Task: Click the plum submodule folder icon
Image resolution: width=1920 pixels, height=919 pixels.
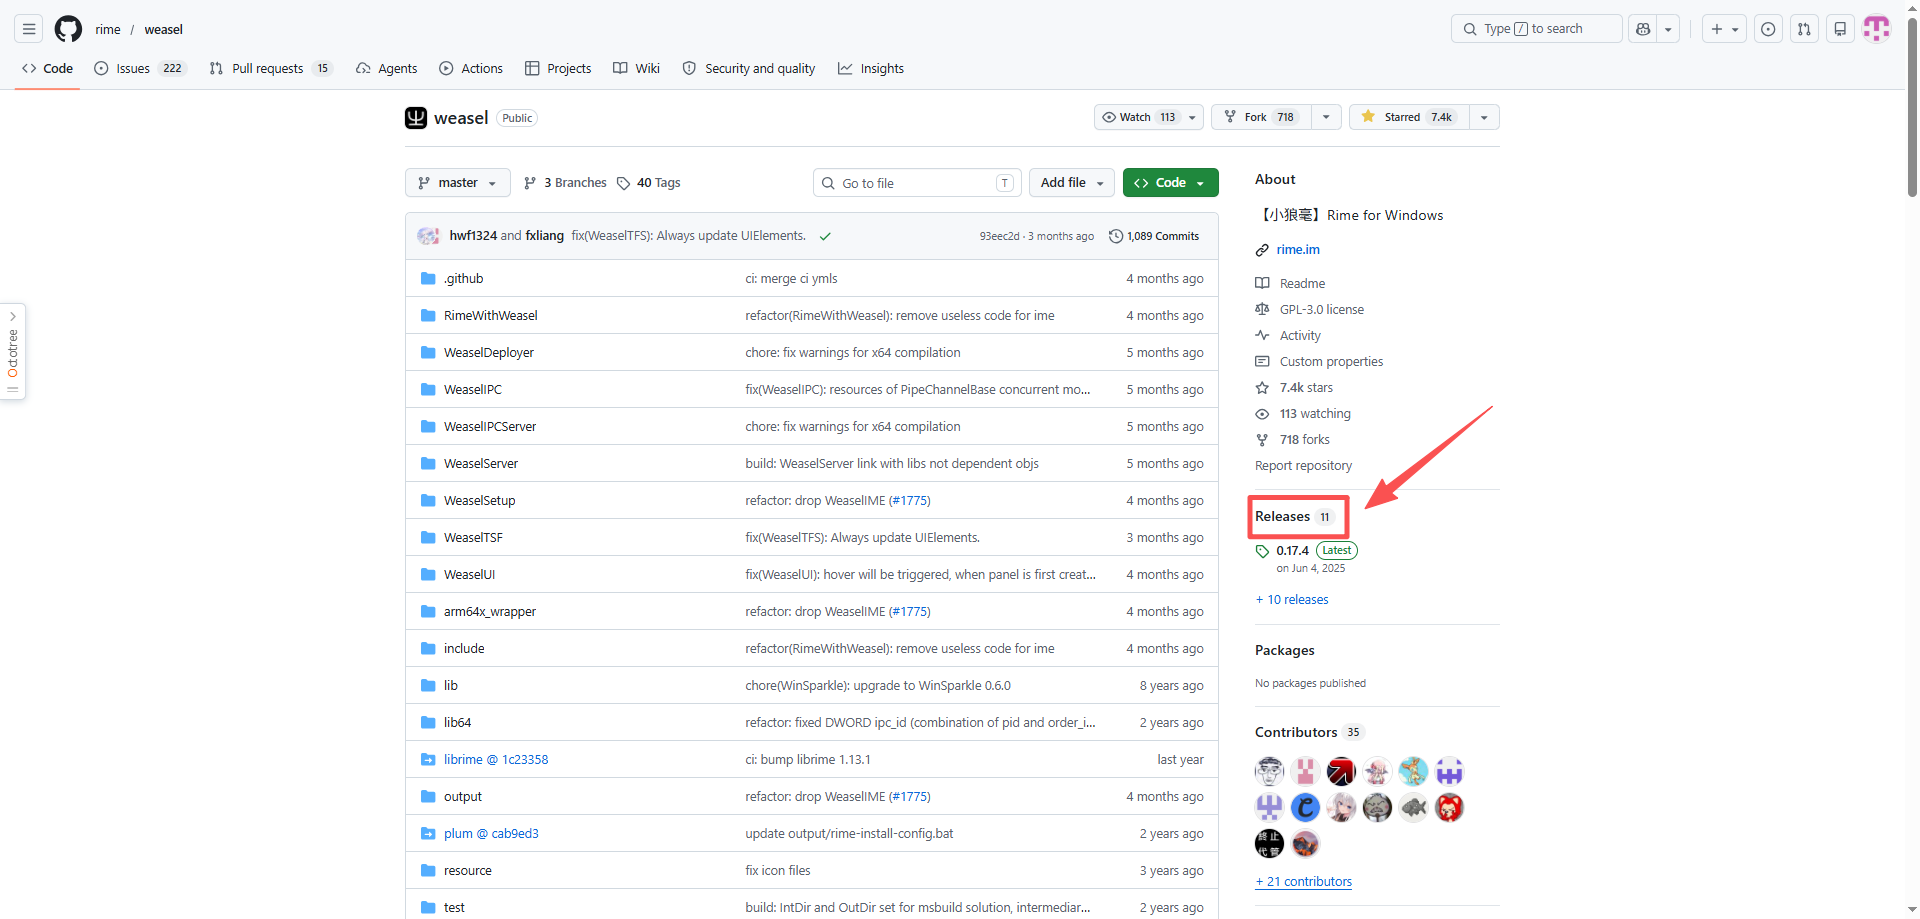Action: (428, 833)
